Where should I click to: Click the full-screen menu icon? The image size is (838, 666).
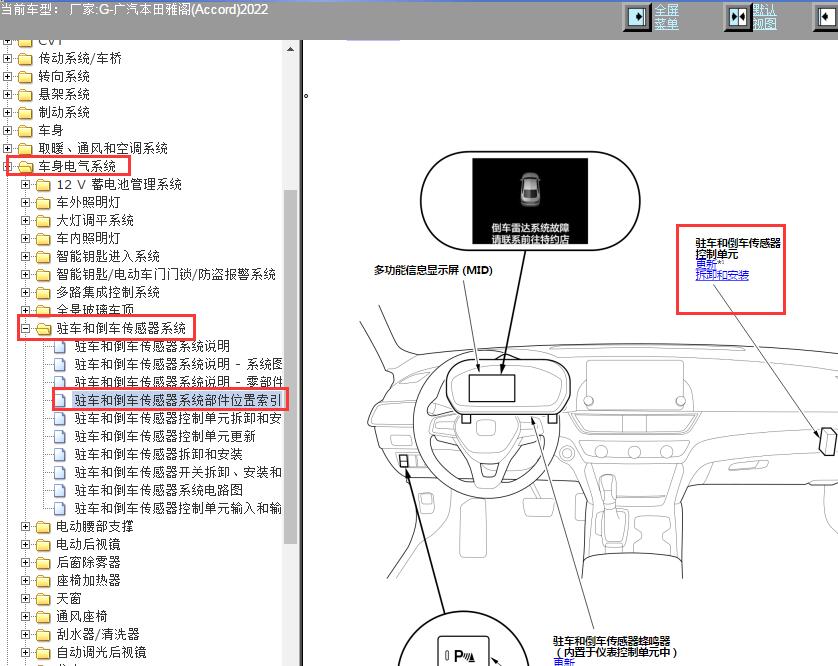[x=637, y=18]
